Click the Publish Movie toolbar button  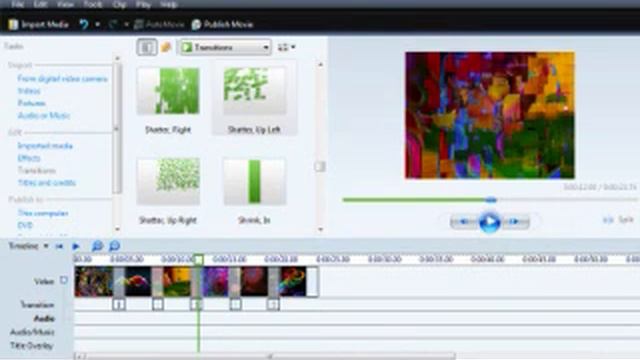(x=222, y=24)
